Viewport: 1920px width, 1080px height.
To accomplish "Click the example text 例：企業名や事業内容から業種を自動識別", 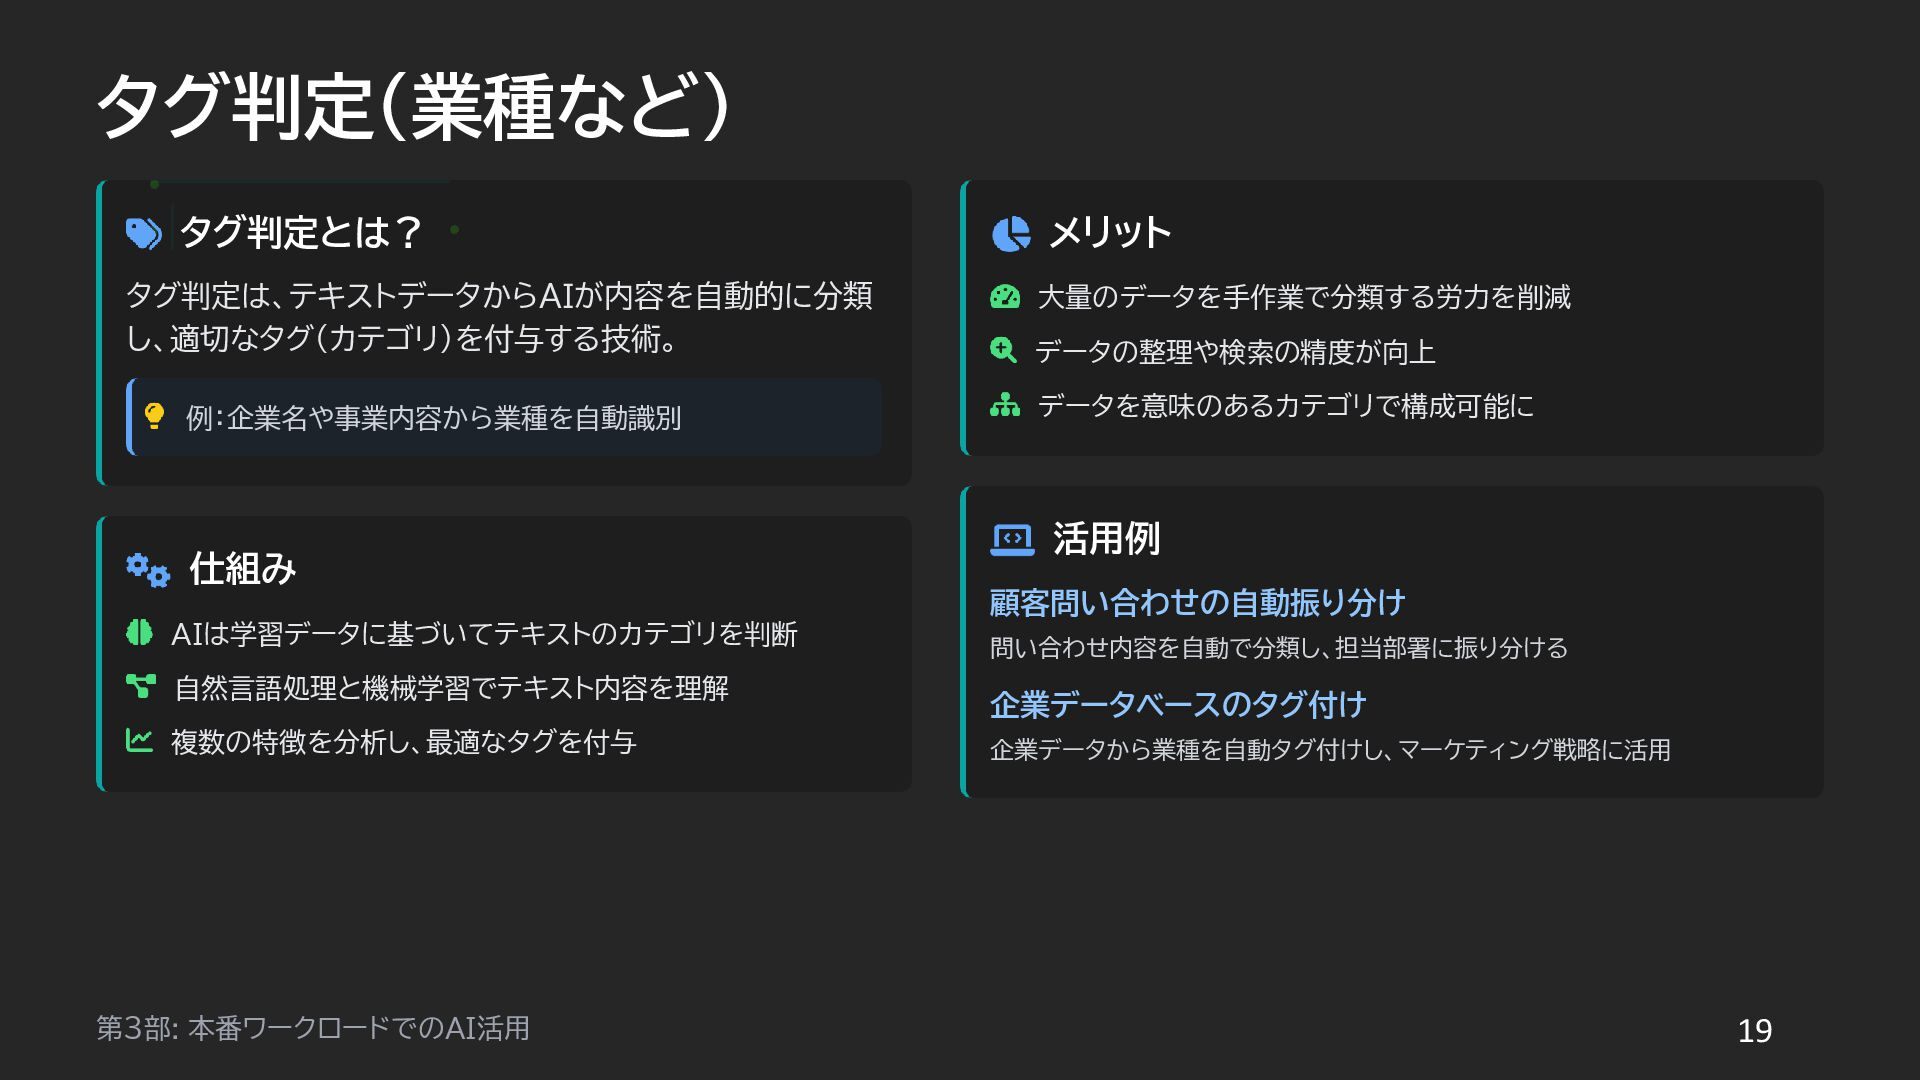I will coord(433,418).
